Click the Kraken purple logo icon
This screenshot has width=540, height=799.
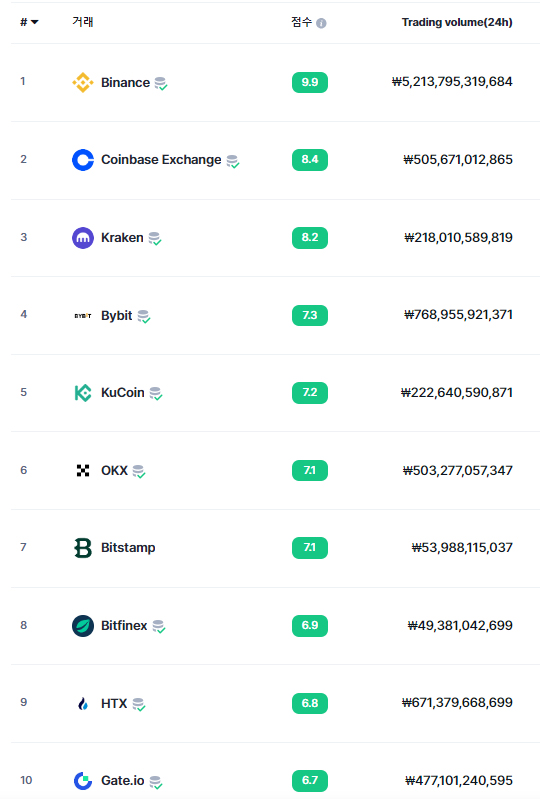(83, 238)
